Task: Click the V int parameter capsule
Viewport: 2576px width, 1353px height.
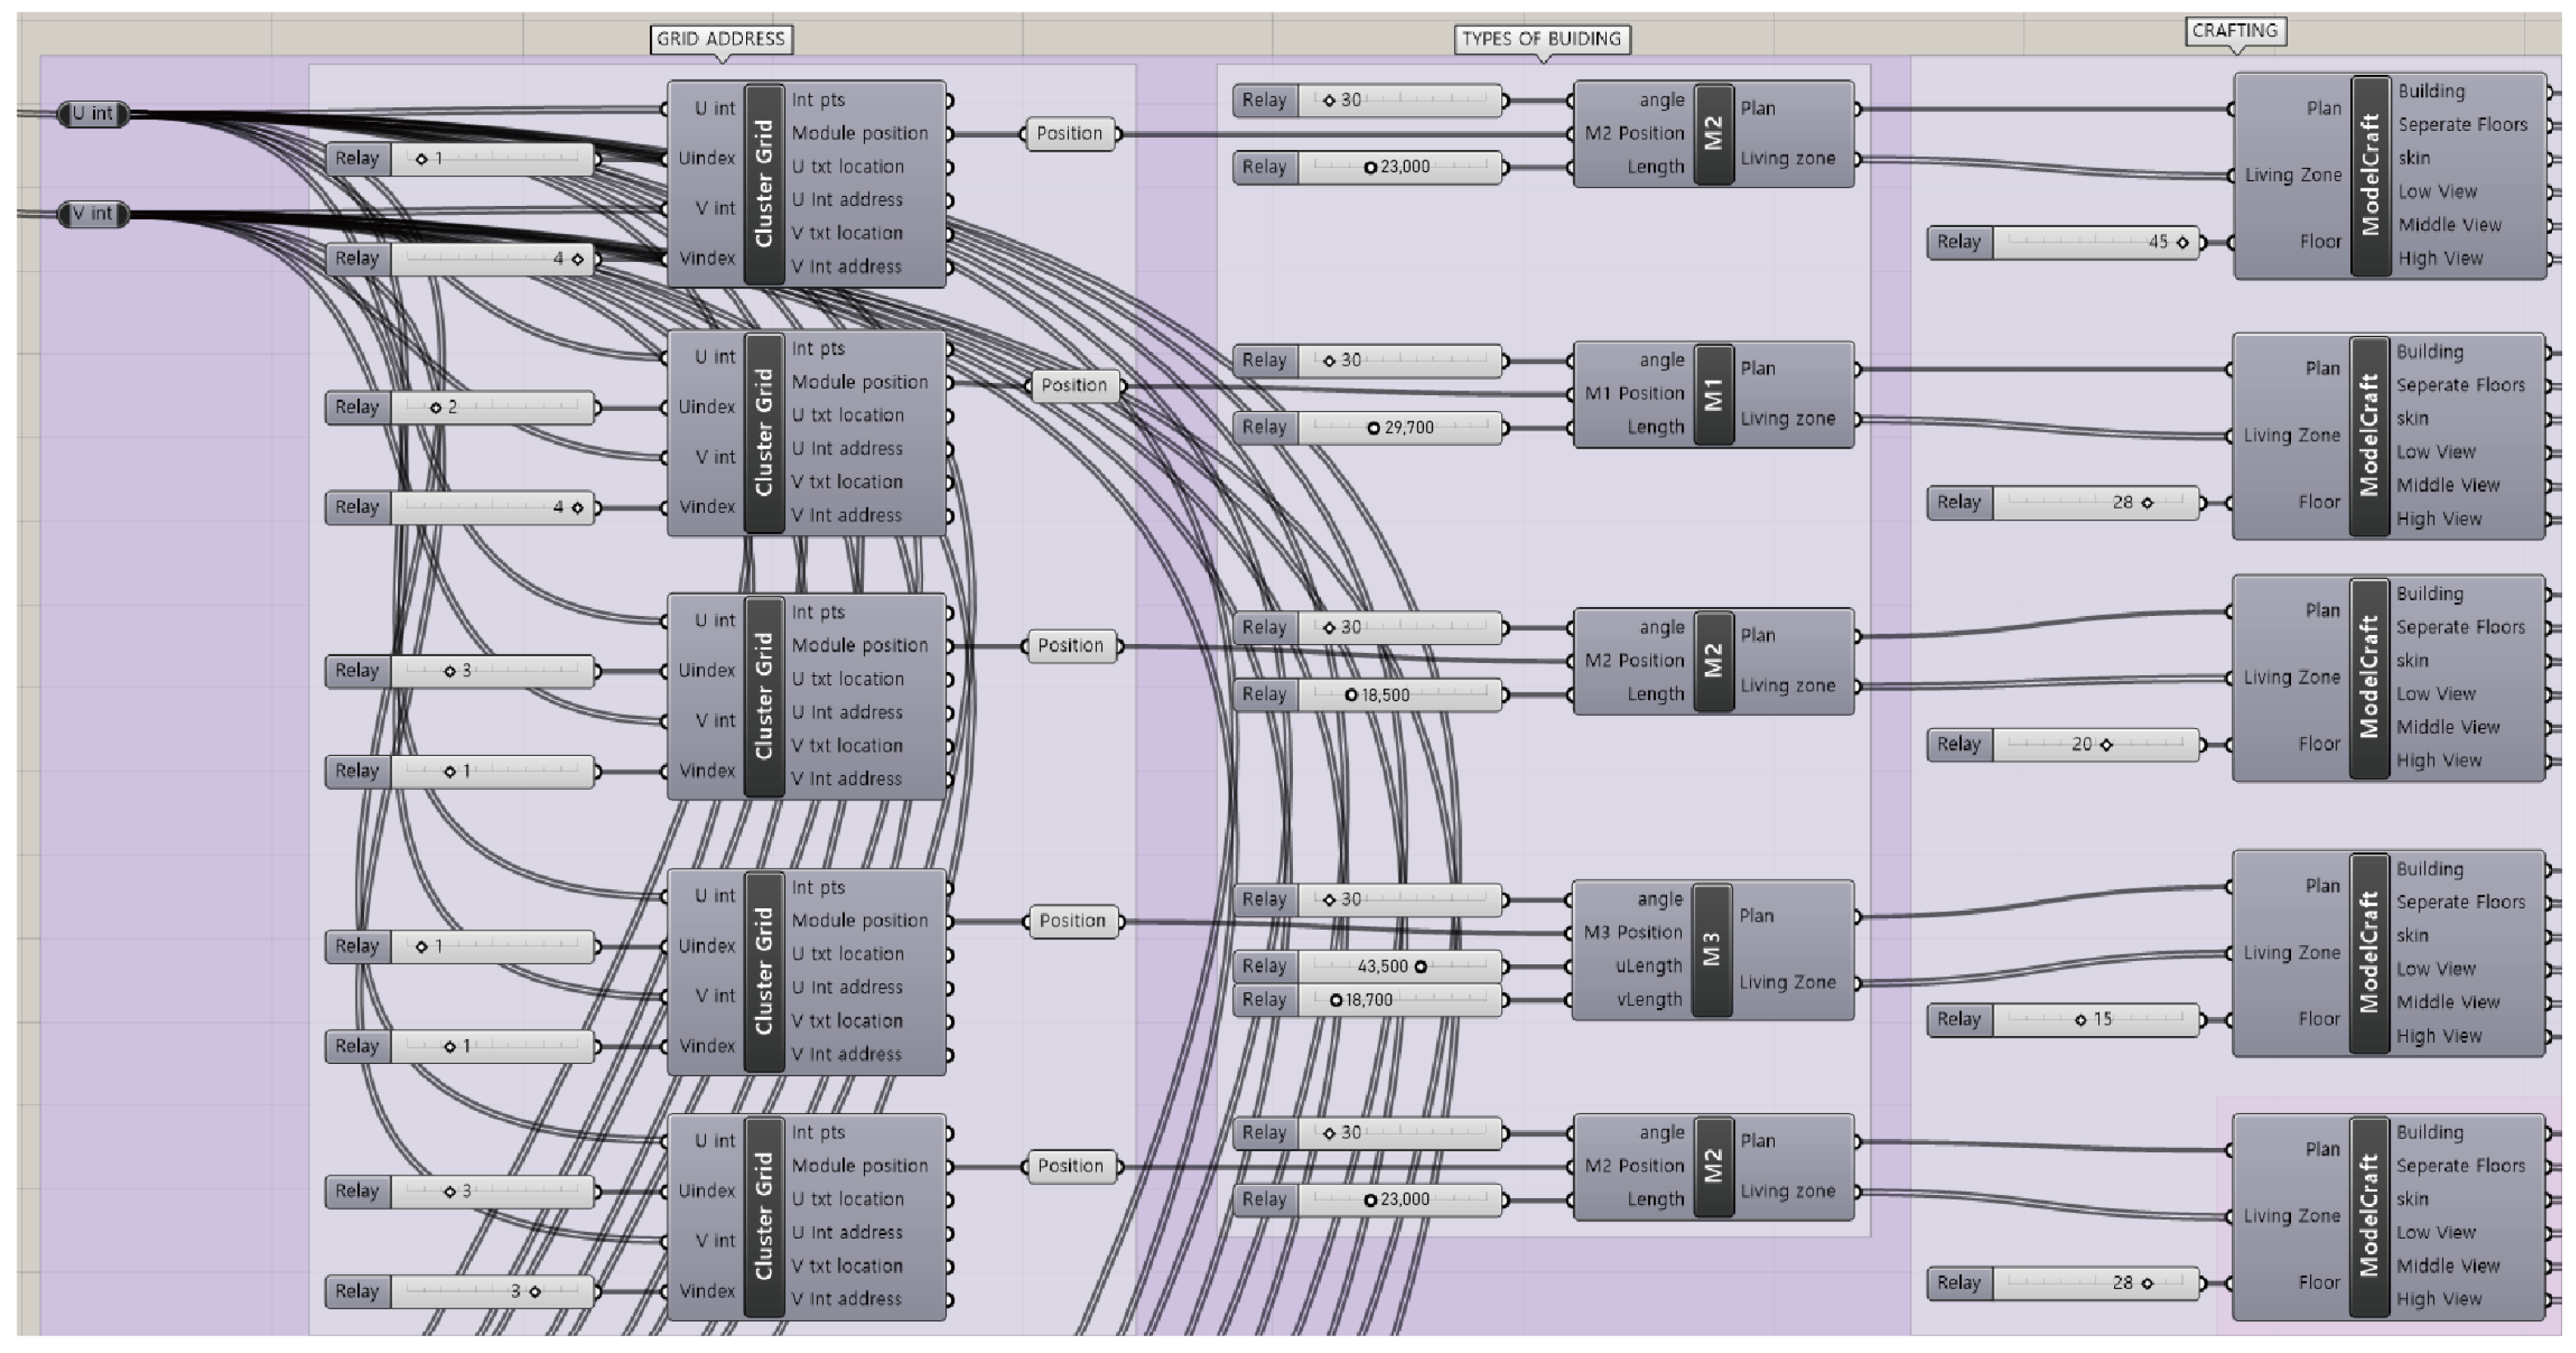Action: (93, 214)
